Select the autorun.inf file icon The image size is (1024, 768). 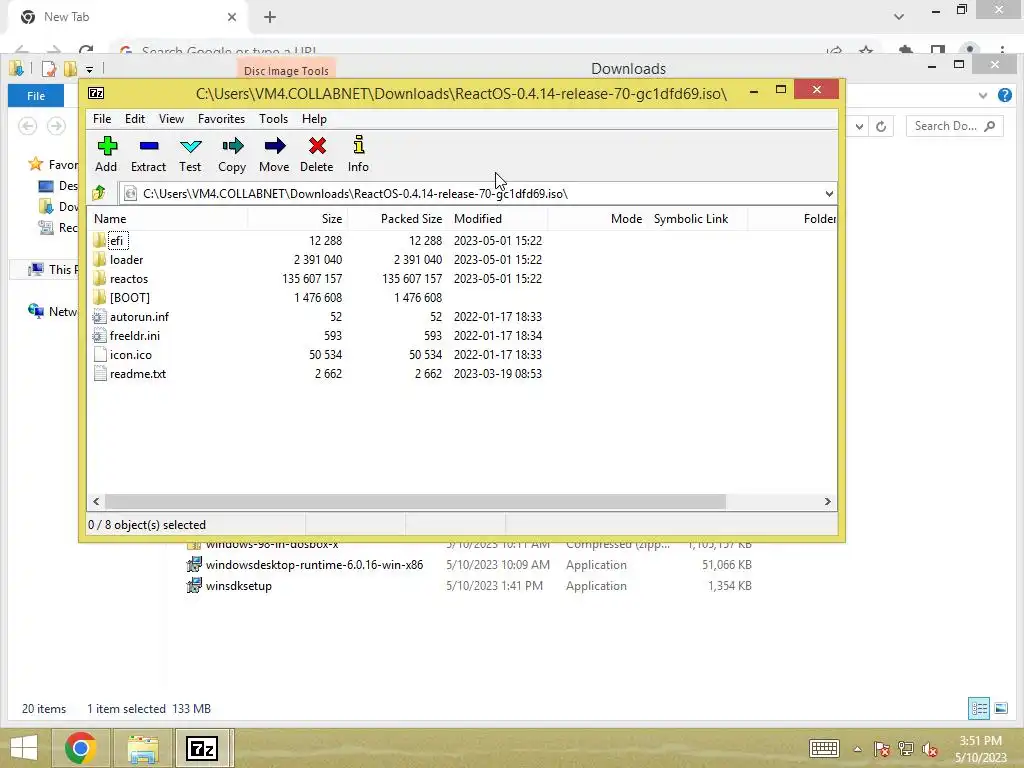99,317
